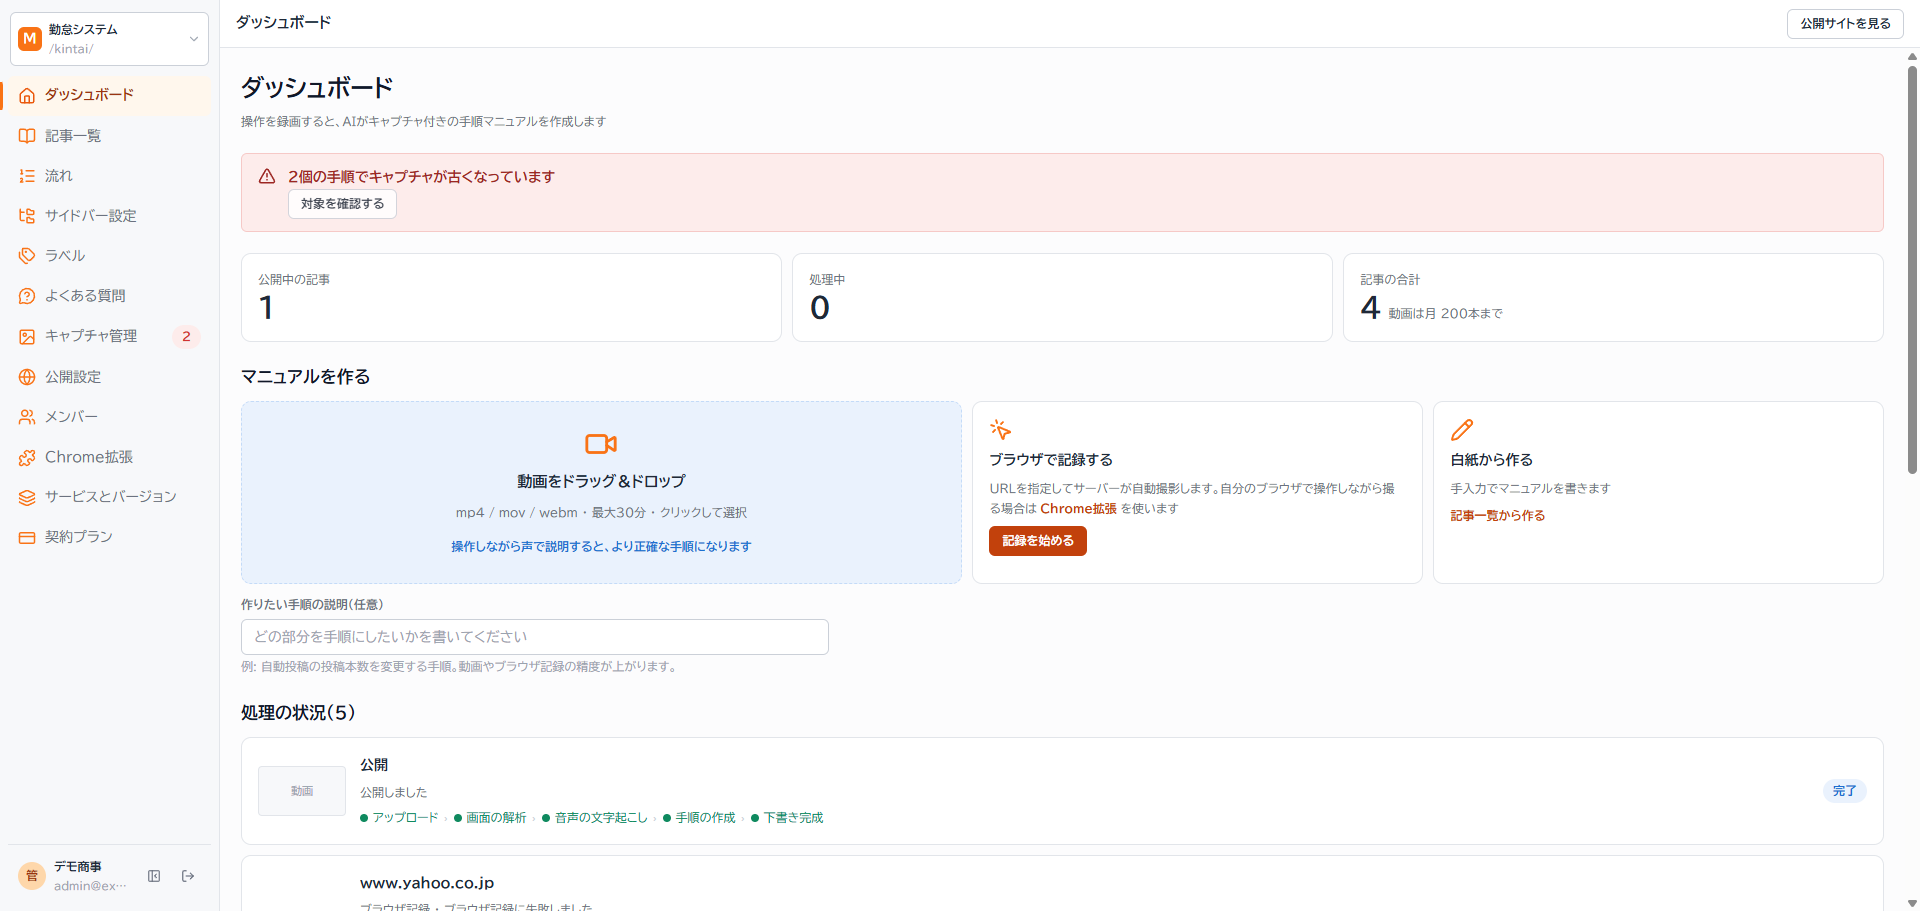Click the デモ商事 user avatar
Viewport: 1920px width, 911px height.
[x=32, y=876]
